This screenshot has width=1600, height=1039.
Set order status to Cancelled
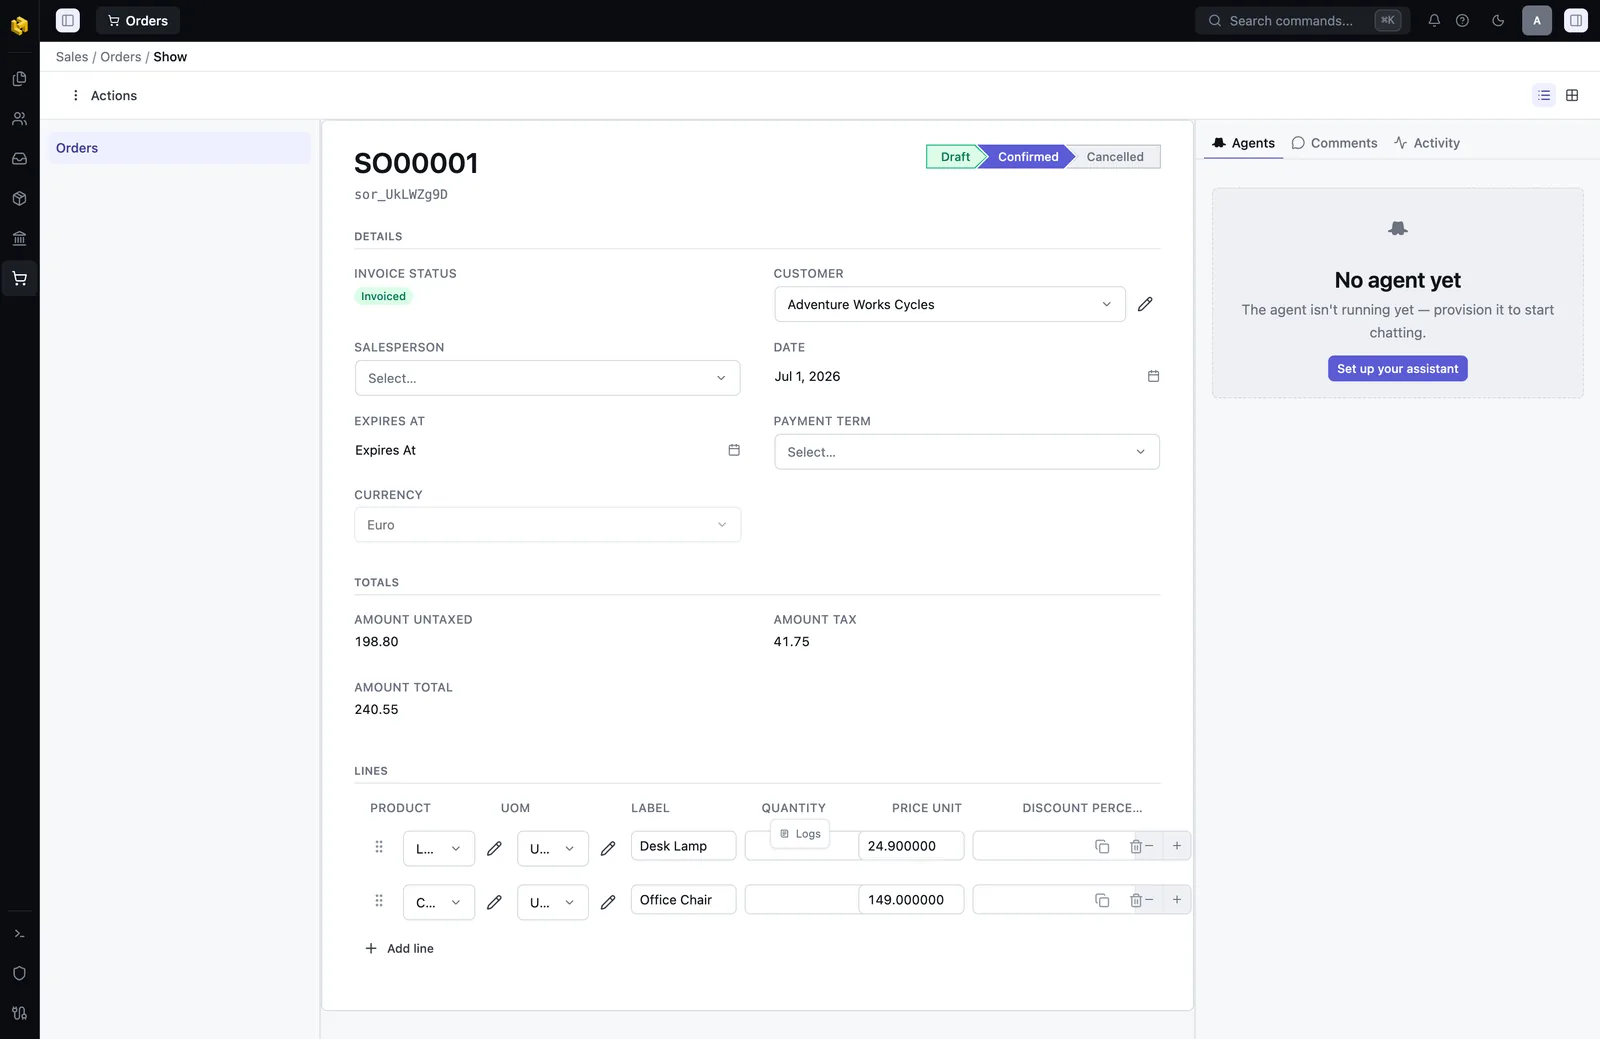[x=1115, y=157]
